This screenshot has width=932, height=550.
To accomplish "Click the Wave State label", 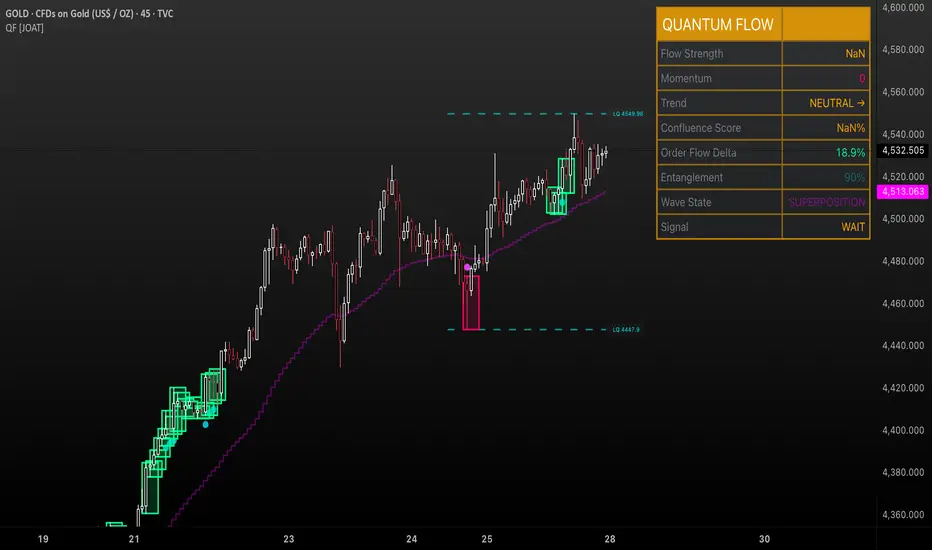I will (x=686, y=202).
